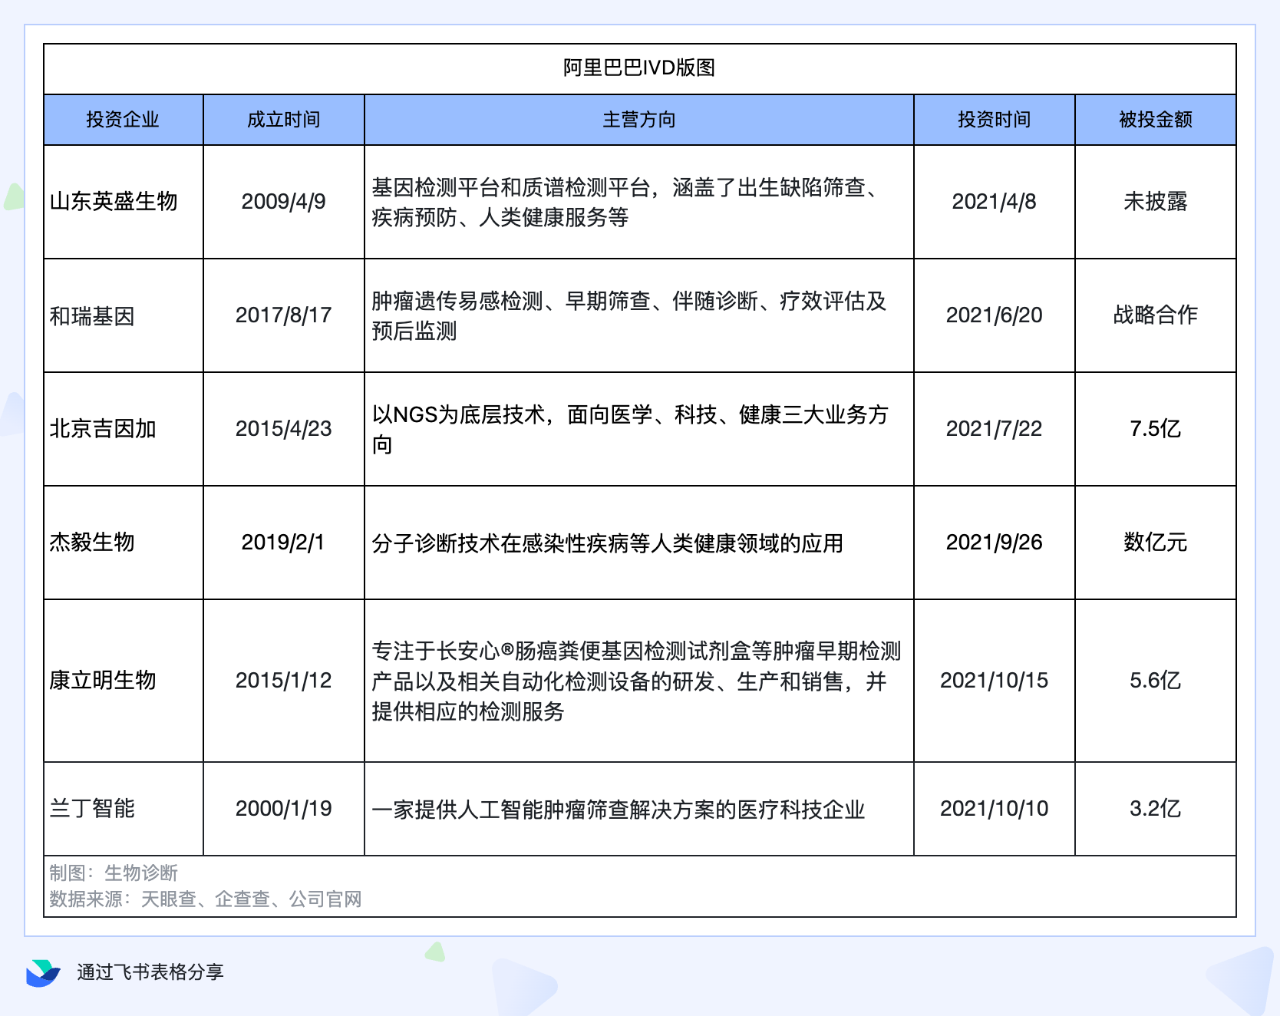Screen dimensions: 1280x1016
Task: Click the '通过飞书表格分享' text link
Action: 150,972
